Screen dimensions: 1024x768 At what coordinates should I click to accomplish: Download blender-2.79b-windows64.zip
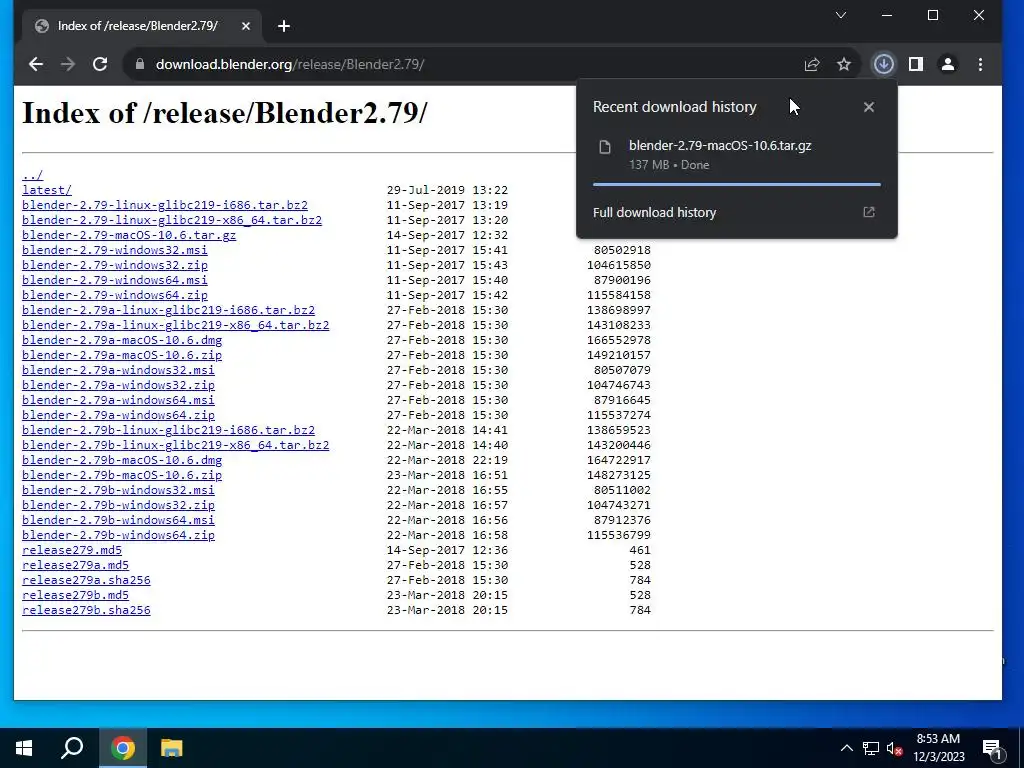coord(118,536)
